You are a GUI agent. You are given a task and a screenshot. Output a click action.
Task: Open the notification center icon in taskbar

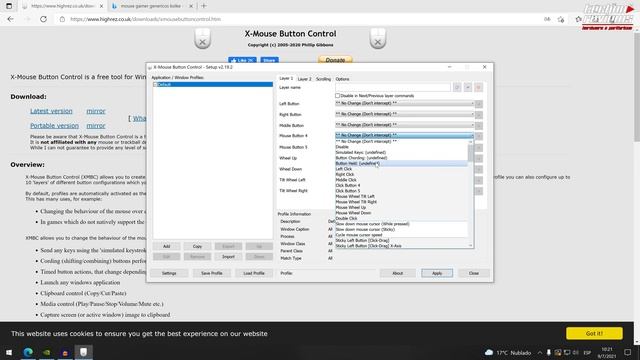coord(627,352)
